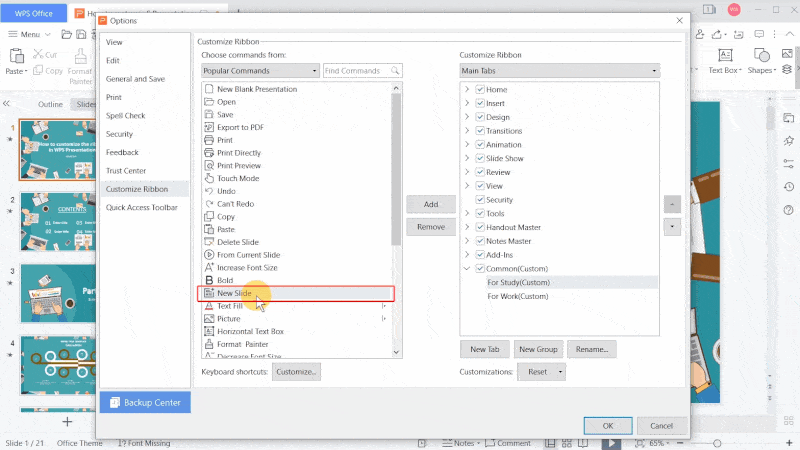
Task: Confirm with the OK button
Action: tap(608, 426)
